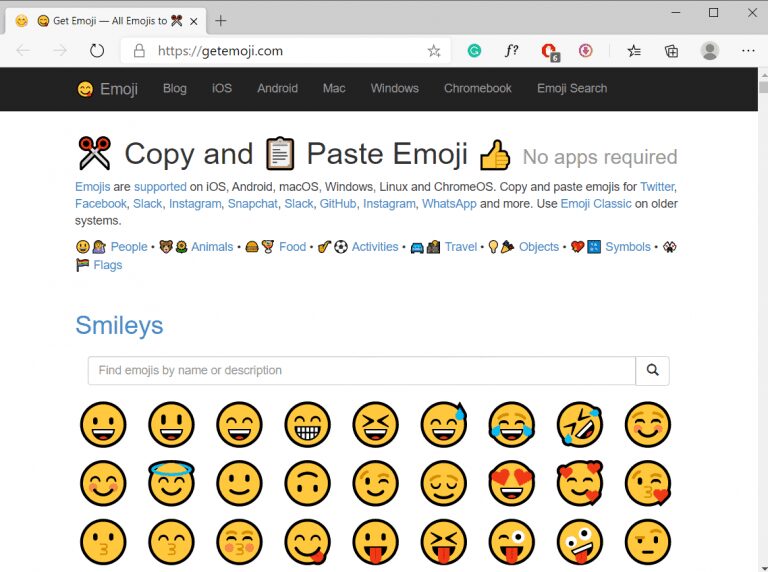Image resolution: width=768 pixels, height=572 pixels.
Task: Select the grinning face with big eyes emoji
Action: tap(171, 425)
